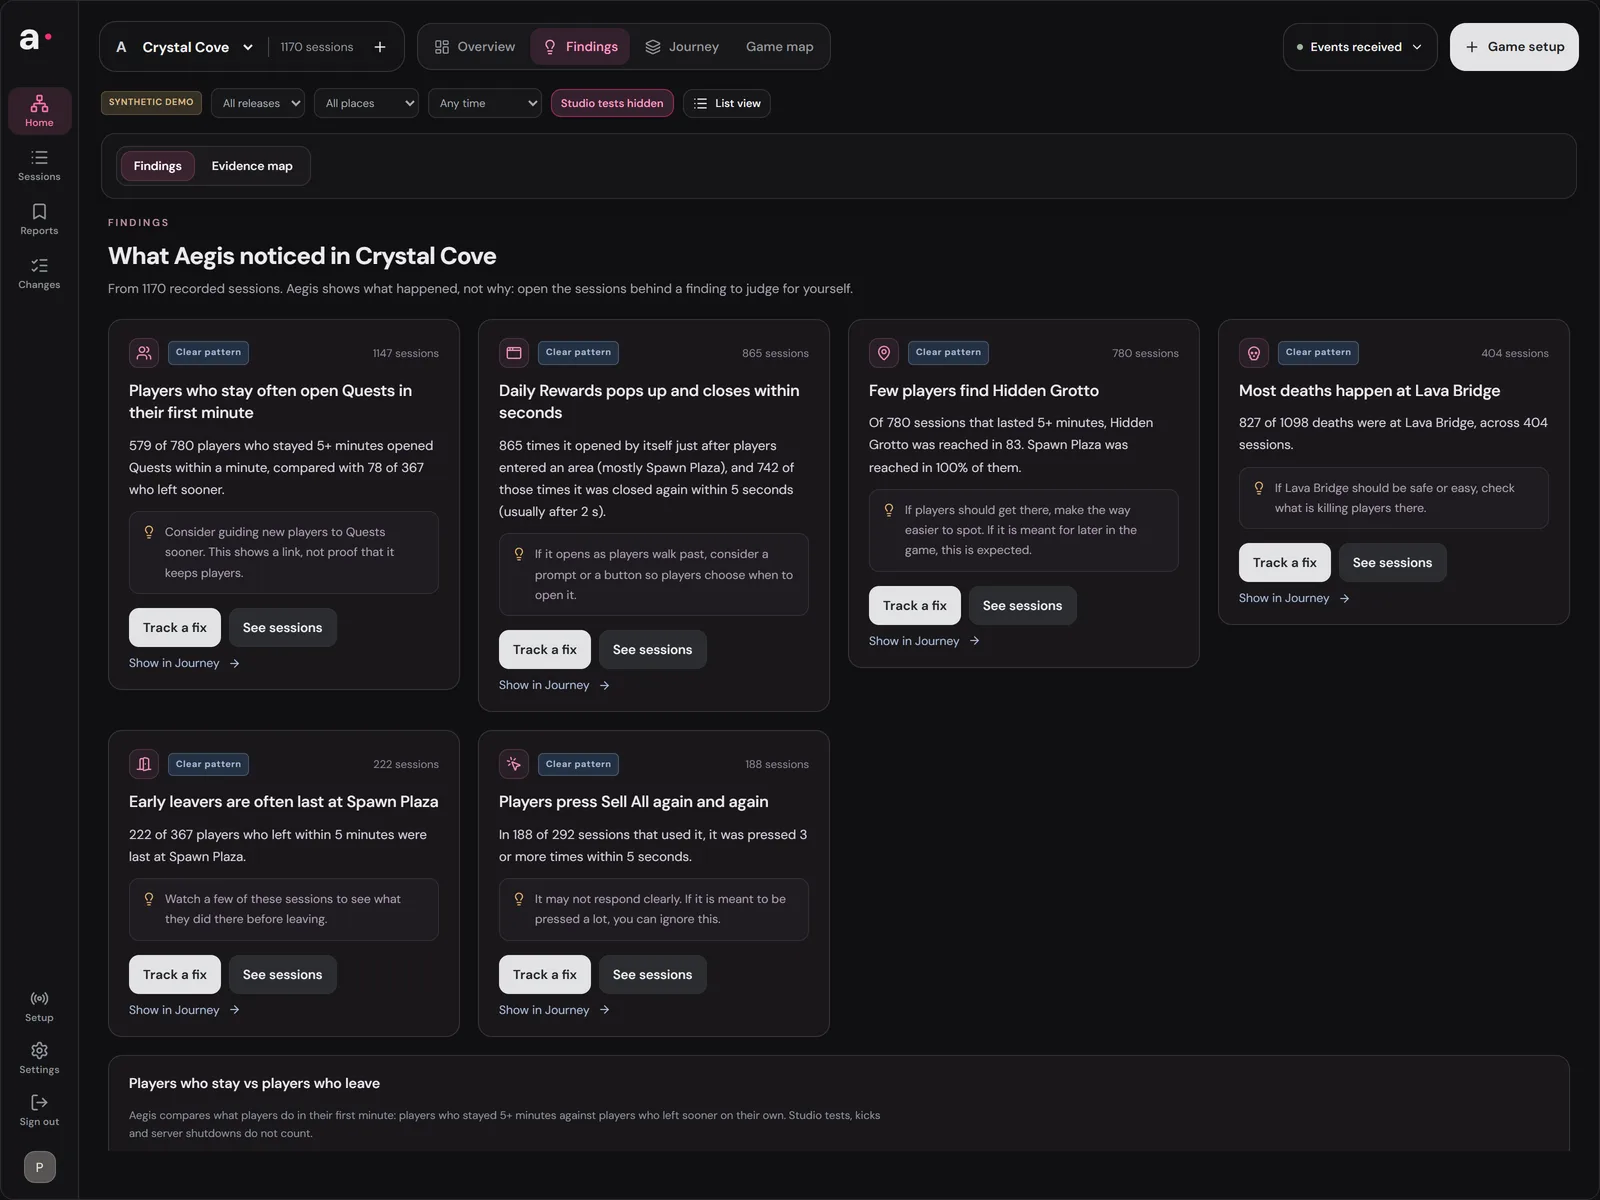This screenshot has width=1600, height=1200.
Task: Track a fix for Lava Bridge deaths
Action: (x=1285, y=563)
